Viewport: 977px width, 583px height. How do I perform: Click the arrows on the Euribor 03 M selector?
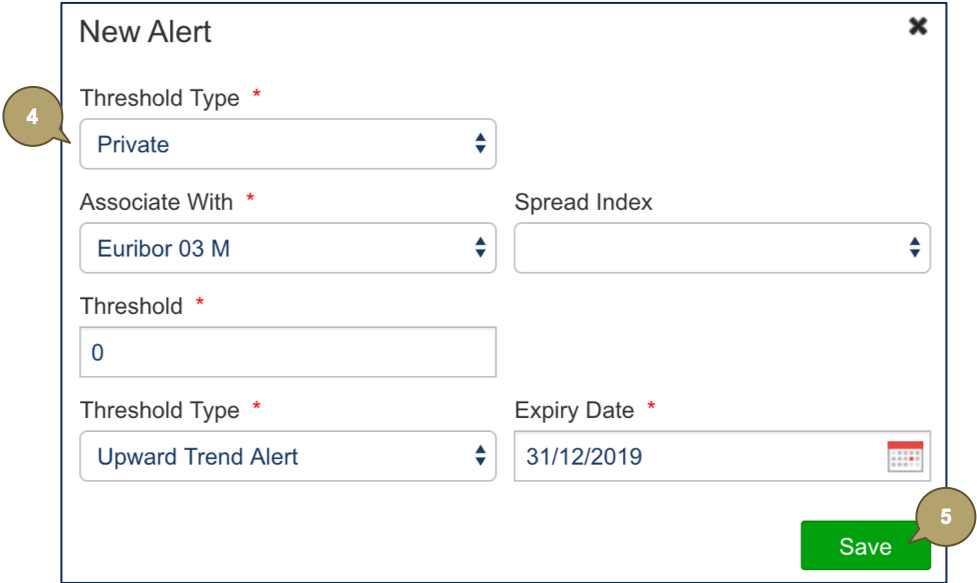480,248
